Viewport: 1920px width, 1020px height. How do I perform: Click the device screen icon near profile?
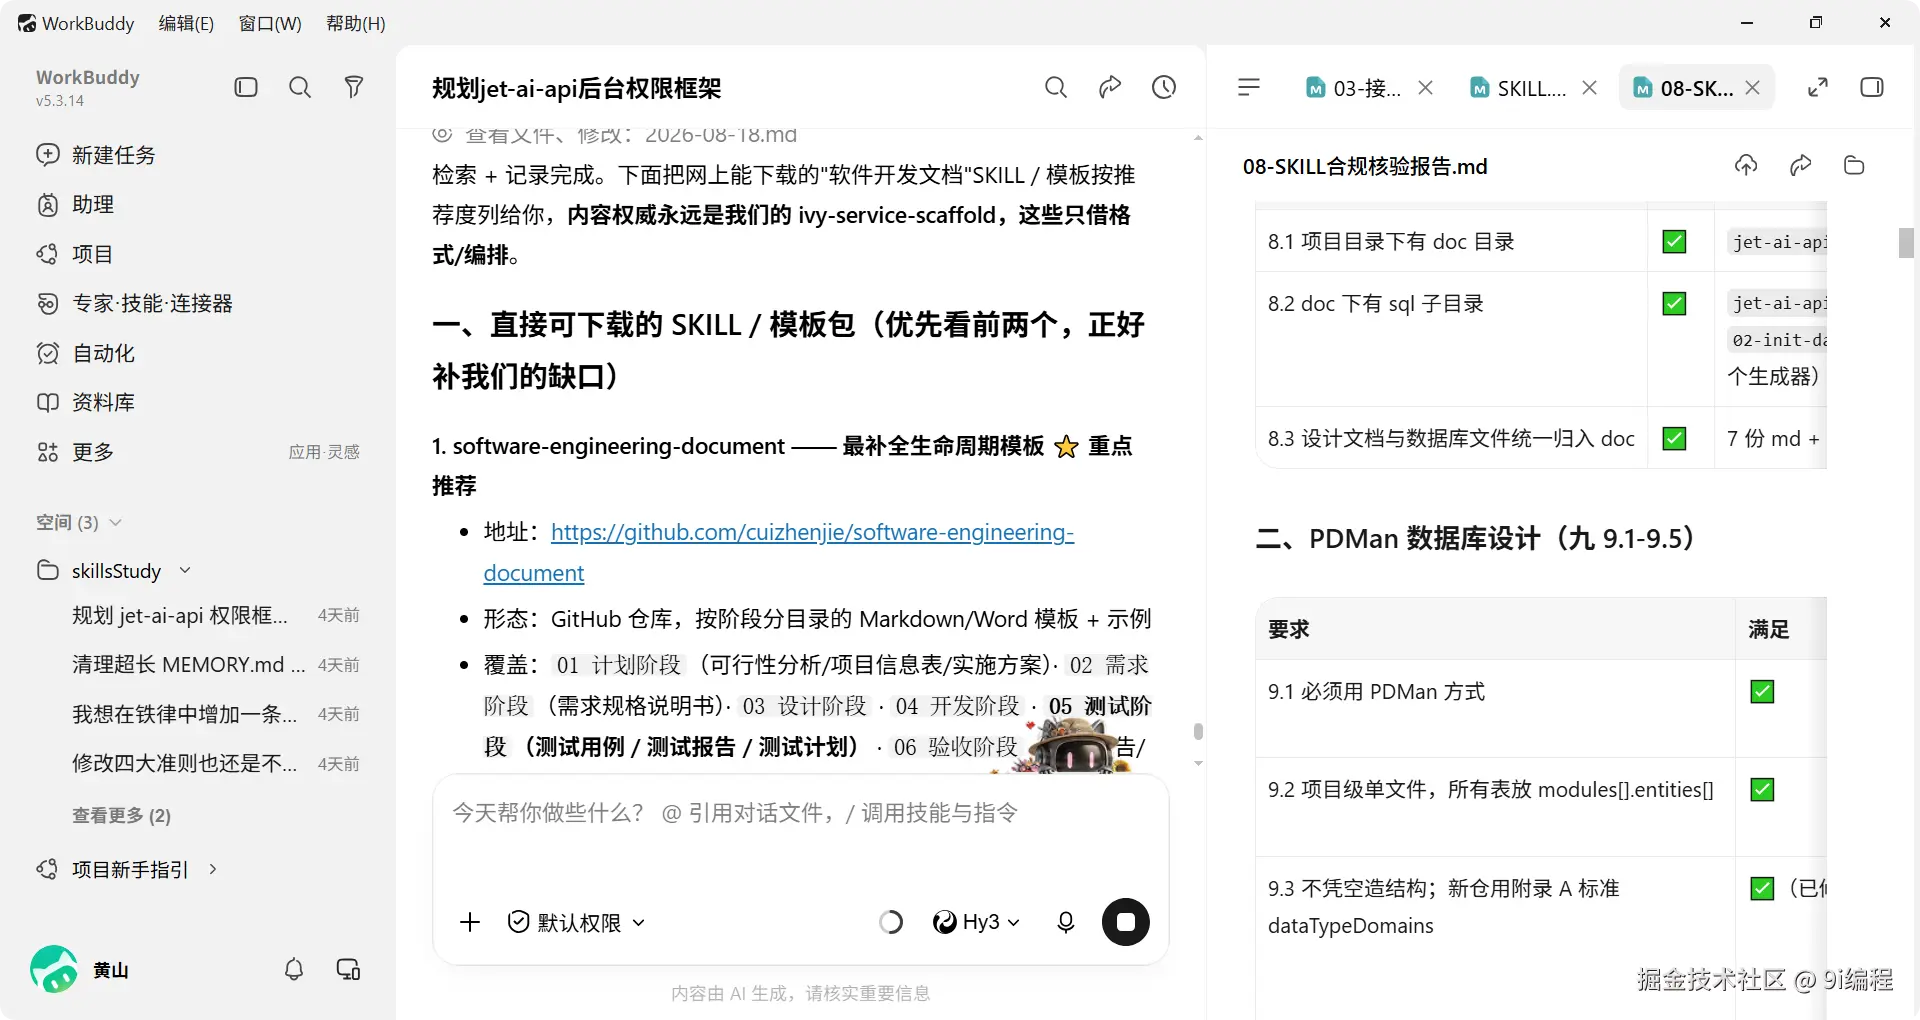click(x=348, y=969)
